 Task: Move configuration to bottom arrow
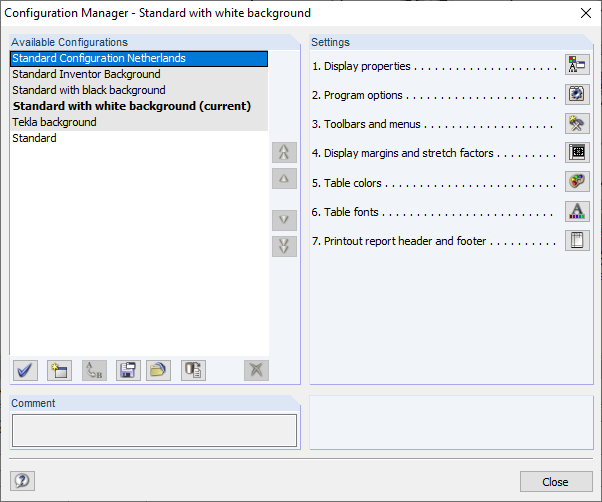point(284,246)
